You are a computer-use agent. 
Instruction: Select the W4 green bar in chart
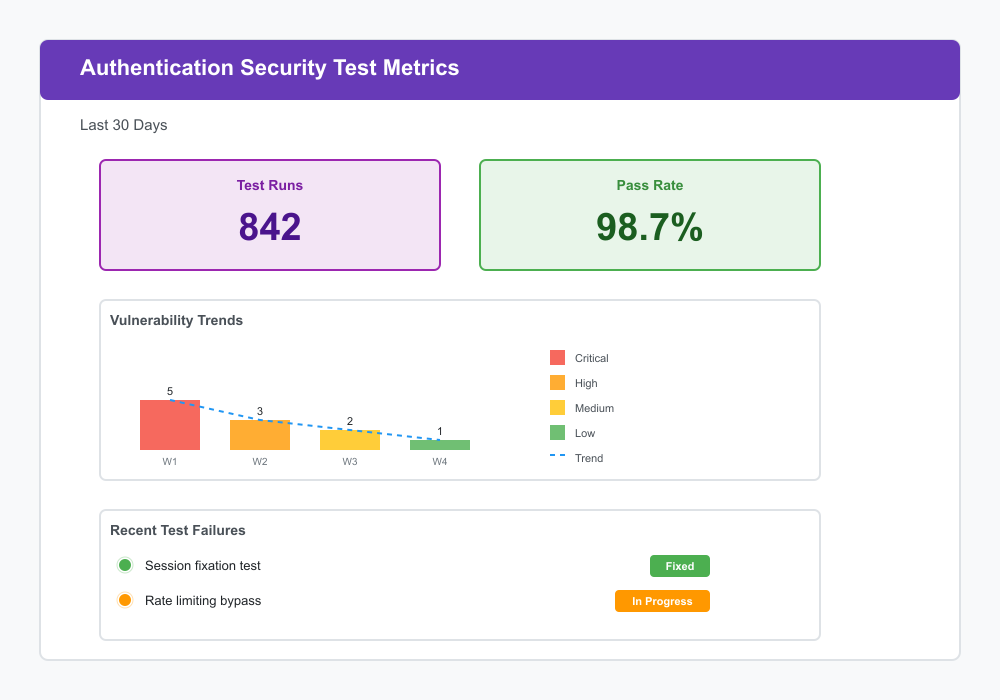point(439,445)
